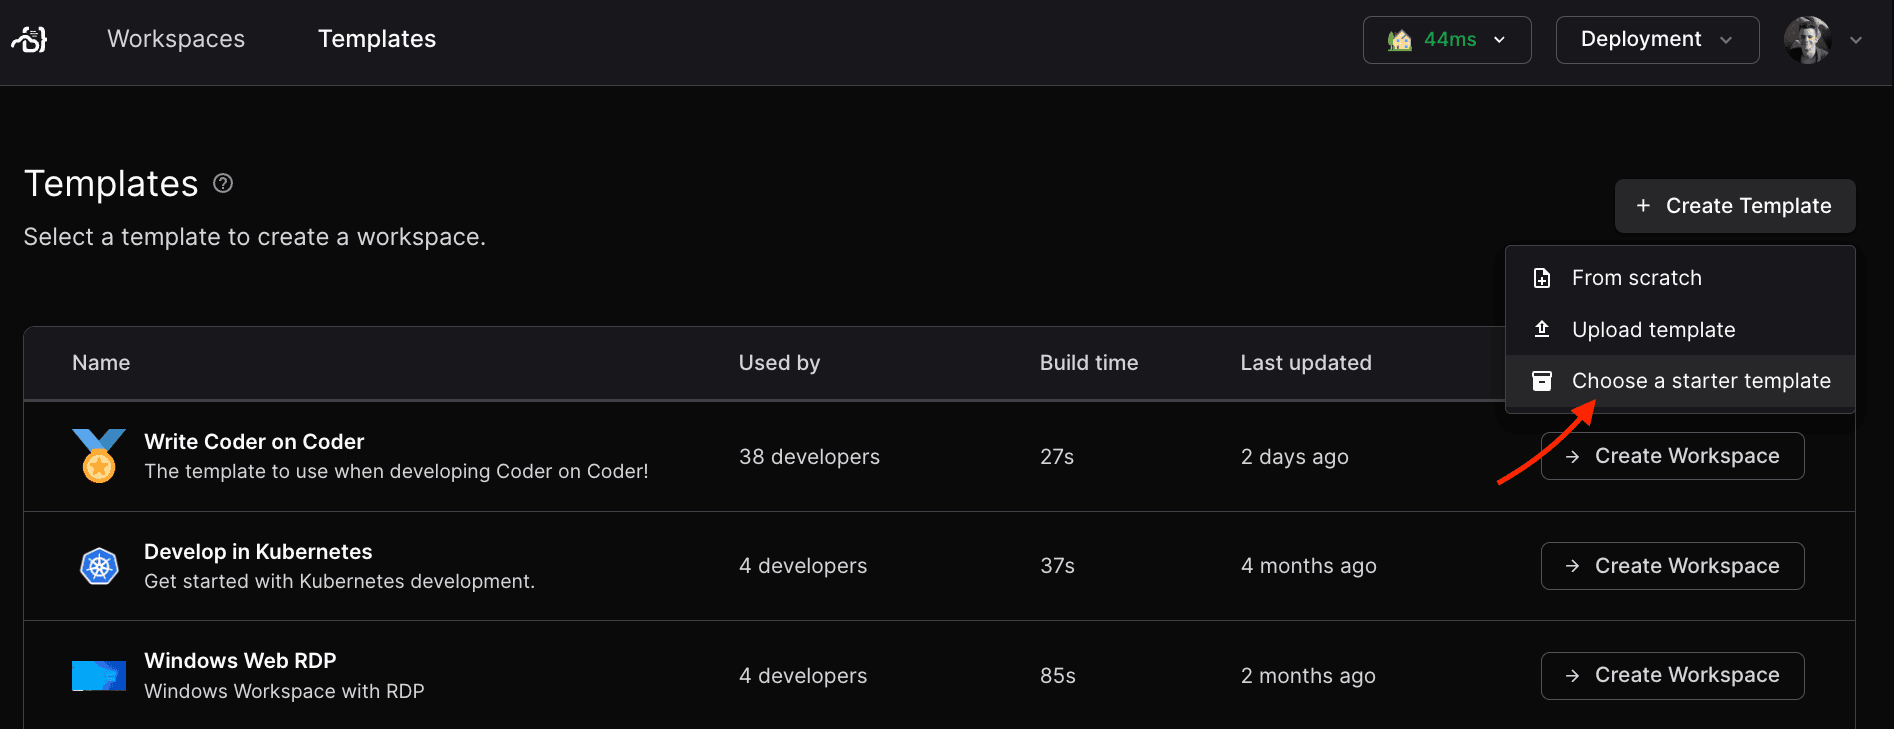The width and height of the screenshot is (1894, 729).
Task: Click the Last updated column header
Action: tap(1306, 363)
